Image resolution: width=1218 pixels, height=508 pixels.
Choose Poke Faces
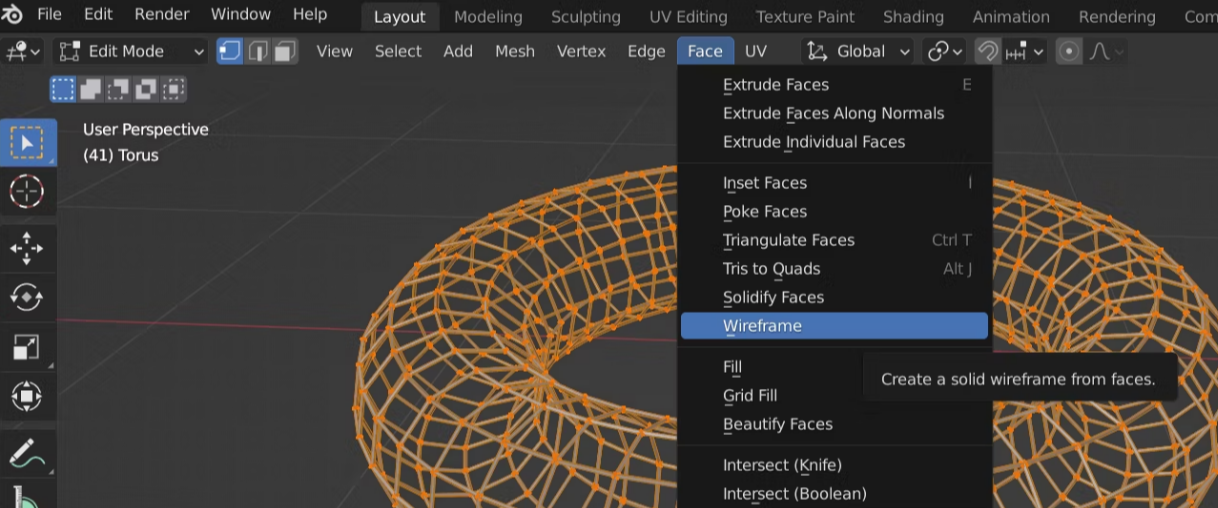(x=834, y=212)
